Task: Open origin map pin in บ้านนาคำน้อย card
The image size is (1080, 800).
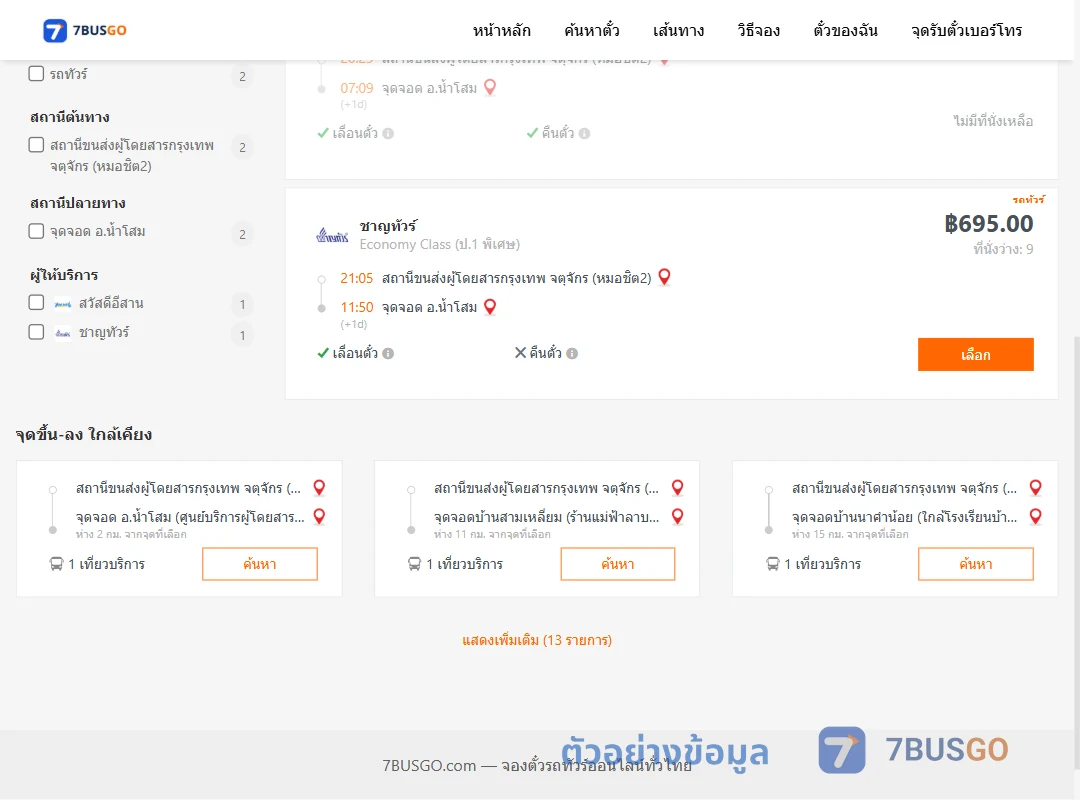Action: click(1035, 487)
